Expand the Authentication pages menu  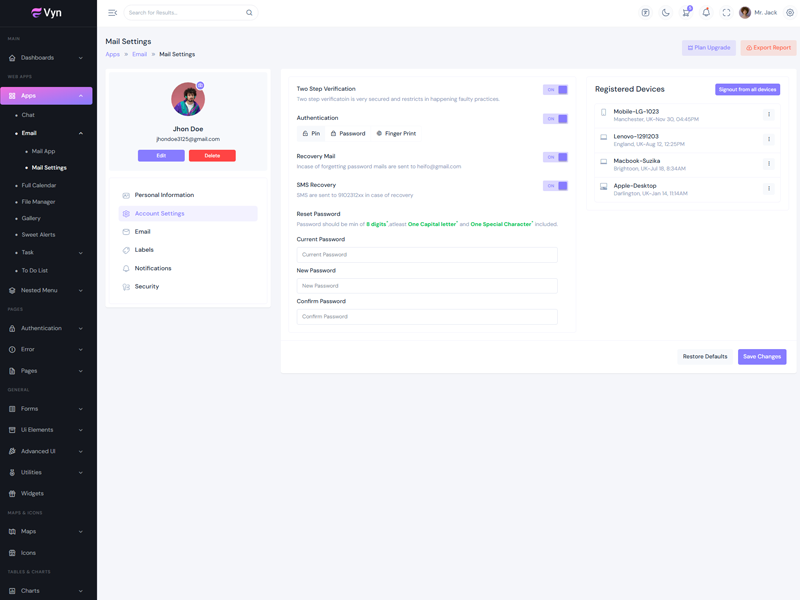pos(47,328)
